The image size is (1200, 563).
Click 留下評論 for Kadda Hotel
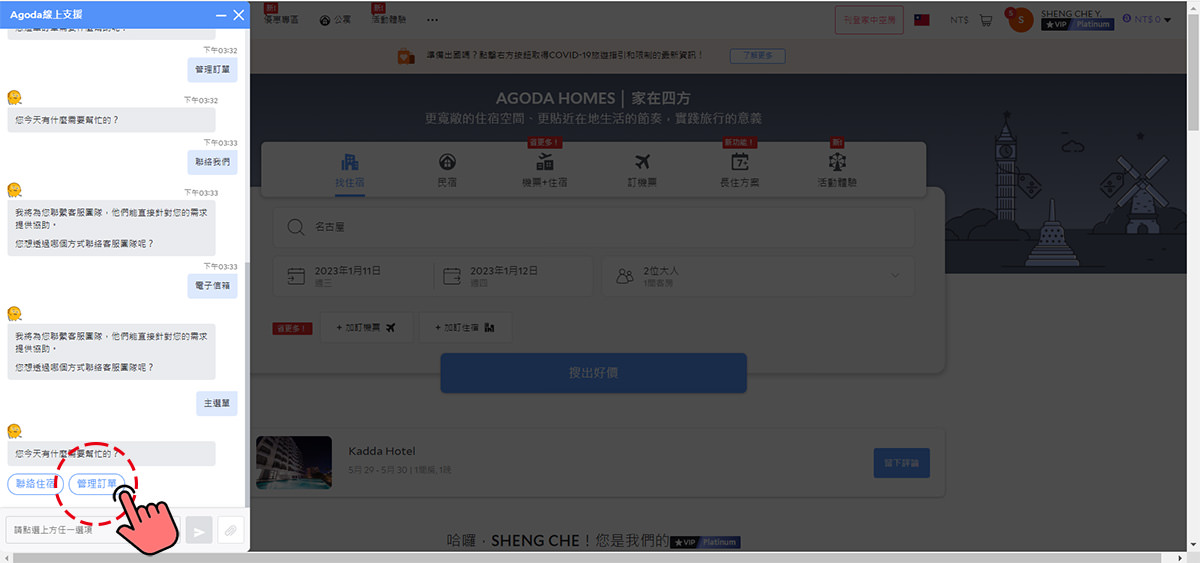901,463
